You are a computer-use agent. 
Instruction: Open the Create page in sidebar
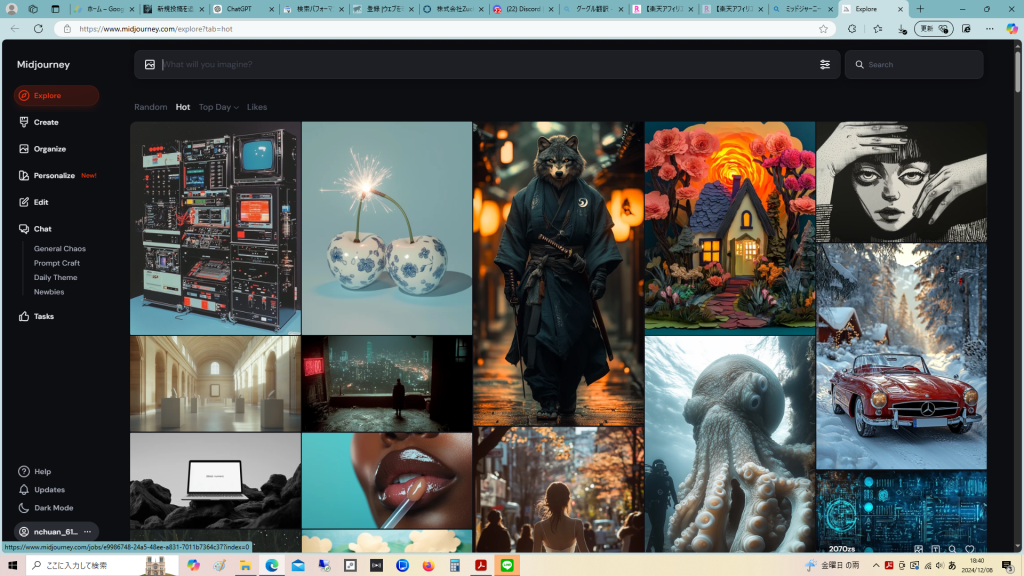coord(45,122)
